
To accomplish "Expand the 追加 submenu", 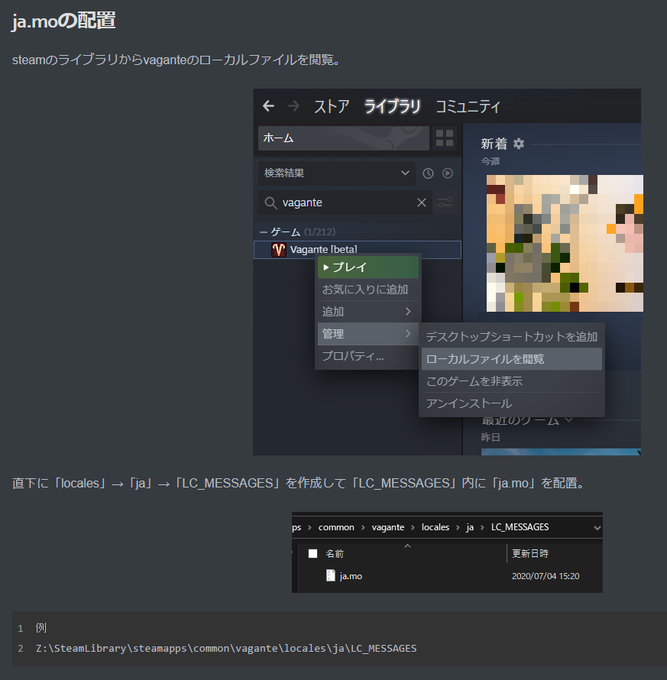I will [x=368, y=311].
